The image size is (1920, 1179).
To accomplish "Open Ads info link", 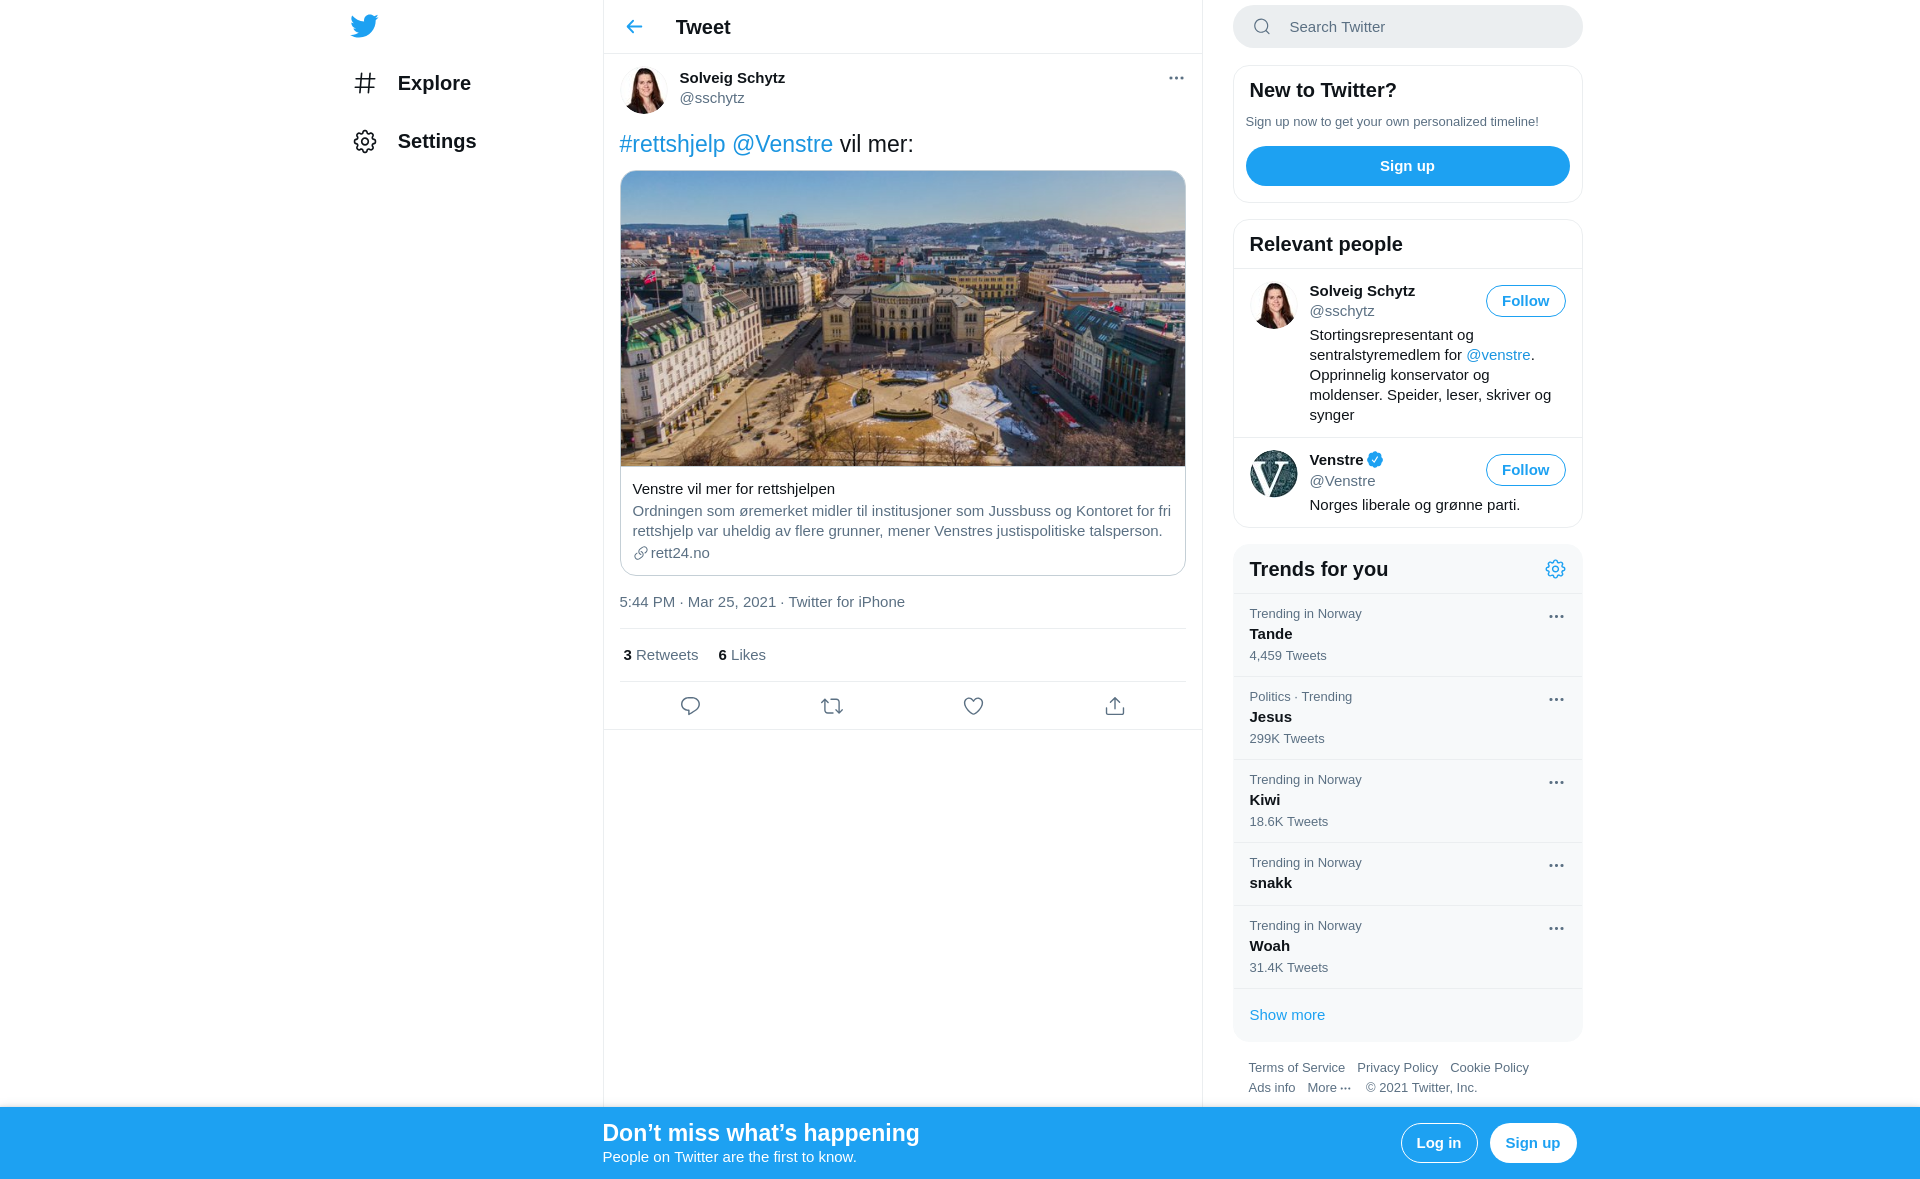I will (x=1271, y=1088).
